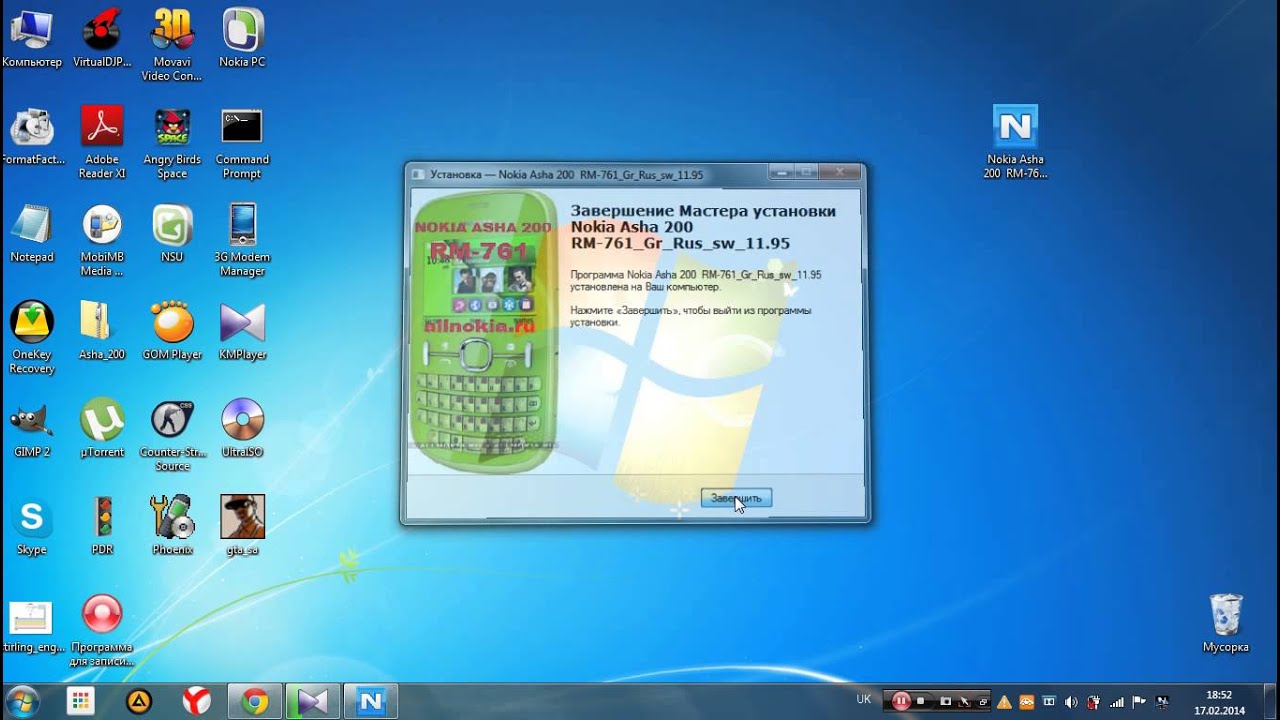Viewport: 1280px width, 720px height.
Task: Open Nokia Asha 200 RM-76 desktop icon
Action: click(x=1015, y=142)
